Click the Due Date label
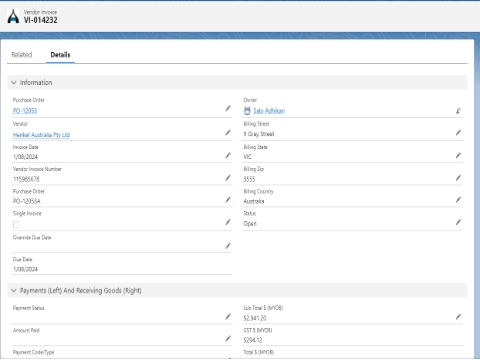The height and width of the screenshot is (360, 480). click(x=22, y=259)
